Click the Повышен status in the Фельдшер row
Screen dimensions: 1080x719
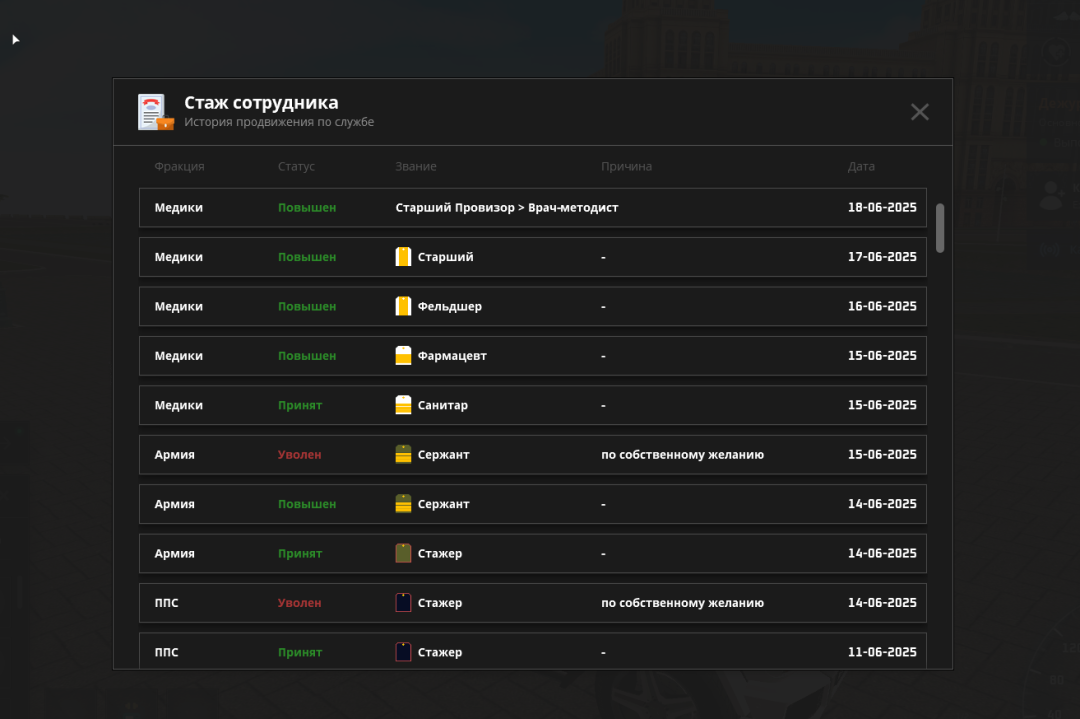click(307, 306)
